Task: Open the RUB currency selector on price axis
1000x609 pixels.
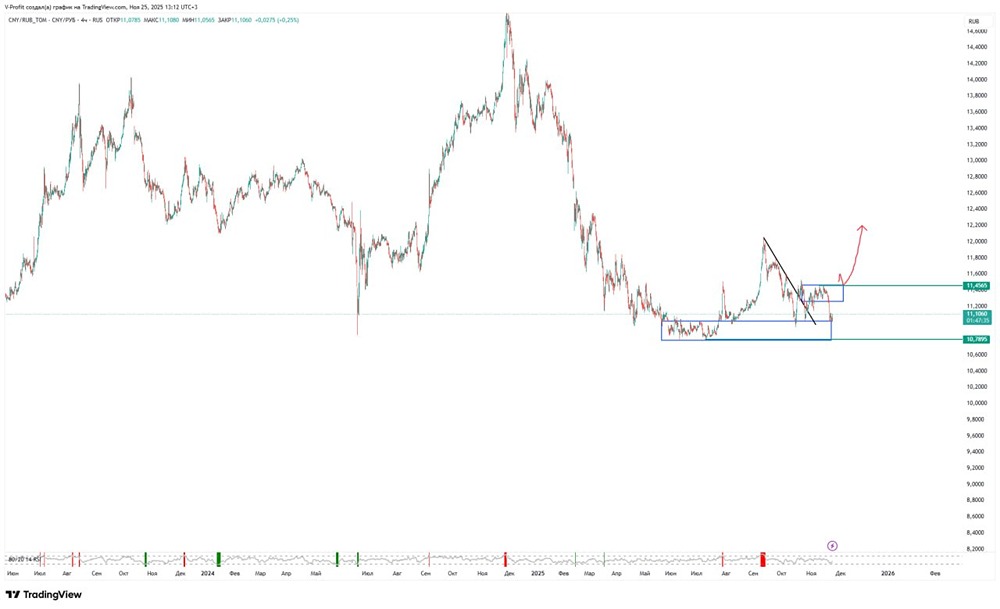Action: (973, 22)
